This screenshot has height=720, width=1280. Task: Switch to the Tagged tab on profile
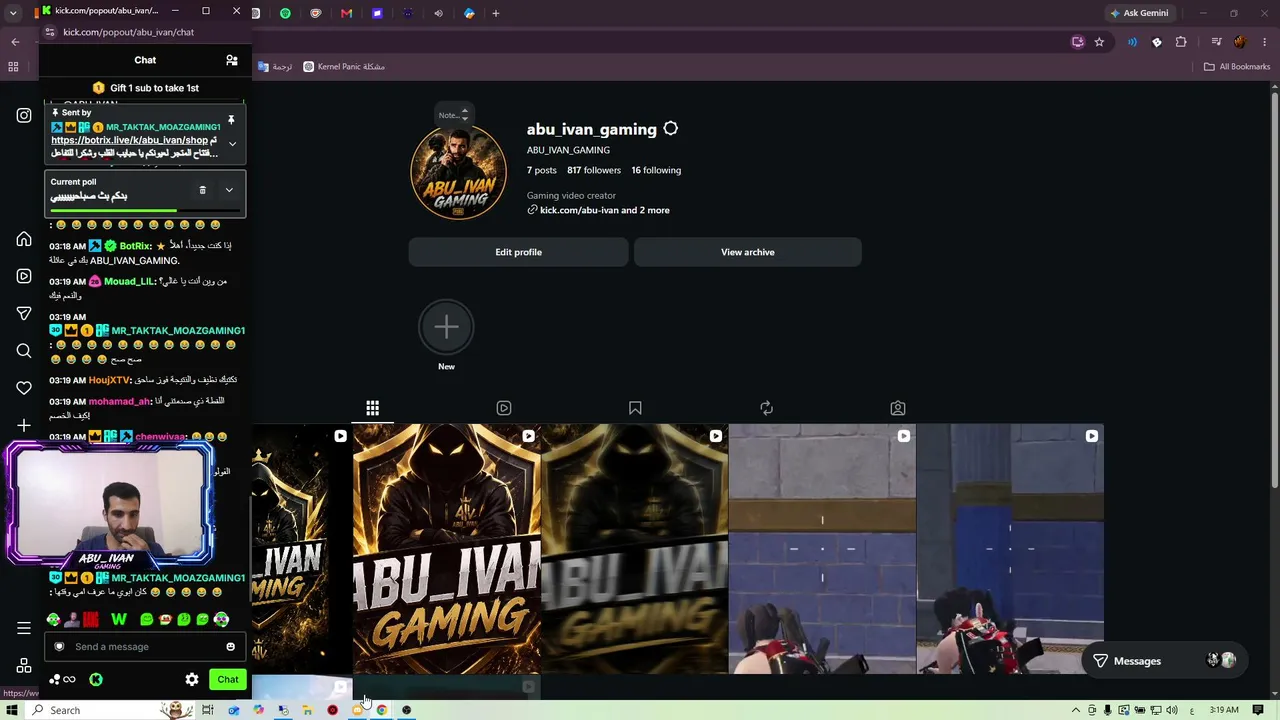click(x=898, y=408)
